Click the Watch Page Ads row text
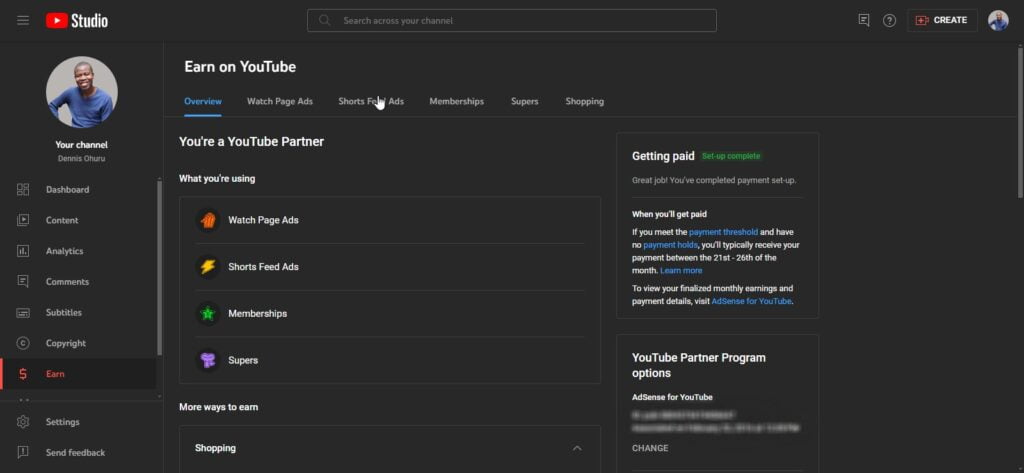This screenshot has height=473, width=1024. 263,220
